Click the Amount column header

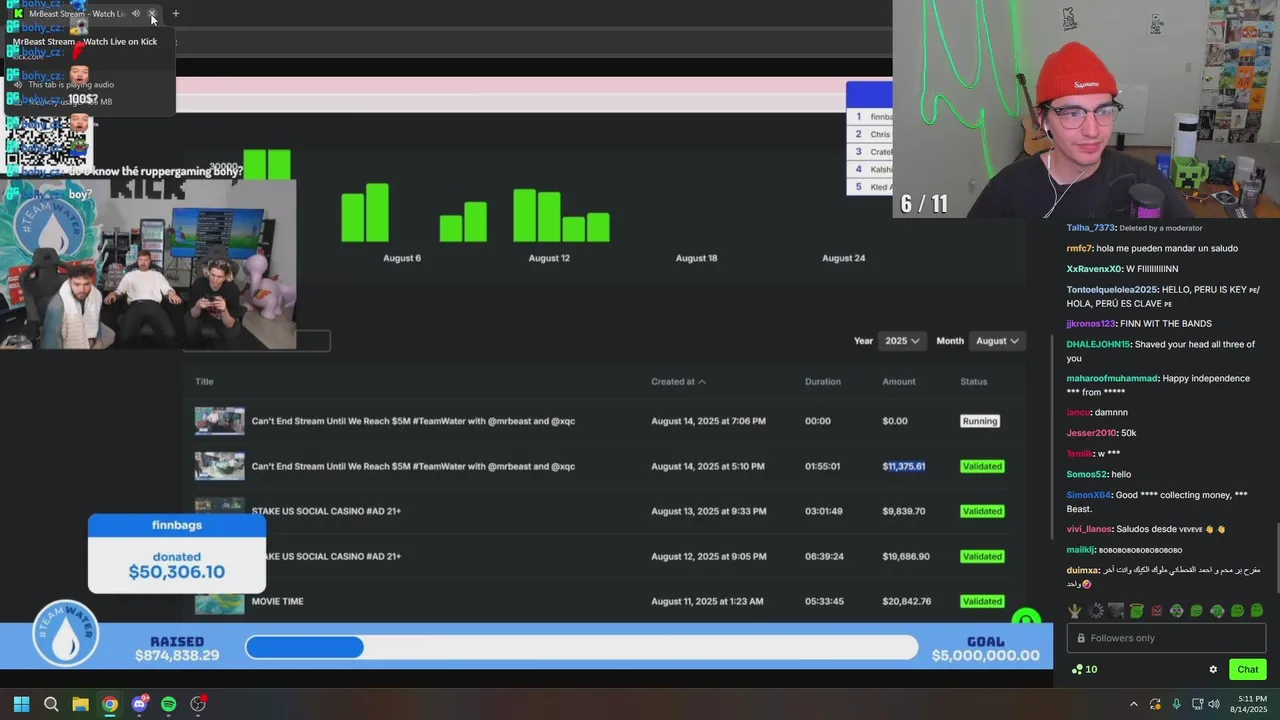coord(899,381)
